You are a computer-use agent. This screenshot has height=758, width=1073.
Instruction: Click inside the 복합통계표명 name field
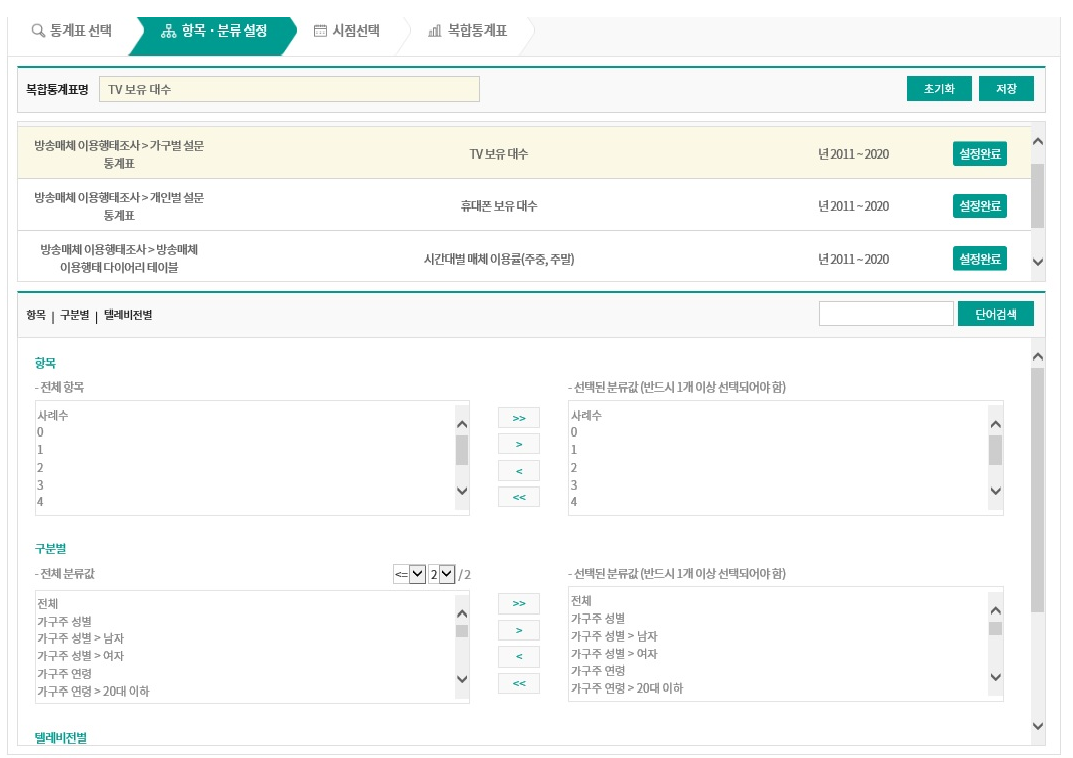coord(290,89)
